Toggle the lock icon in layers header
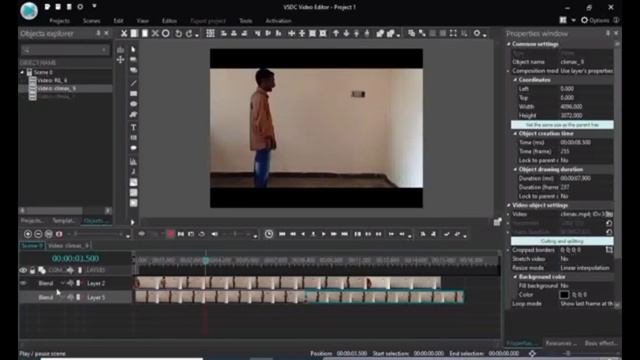Viewport: 640px width, 360px height. (x=33, y=270)
